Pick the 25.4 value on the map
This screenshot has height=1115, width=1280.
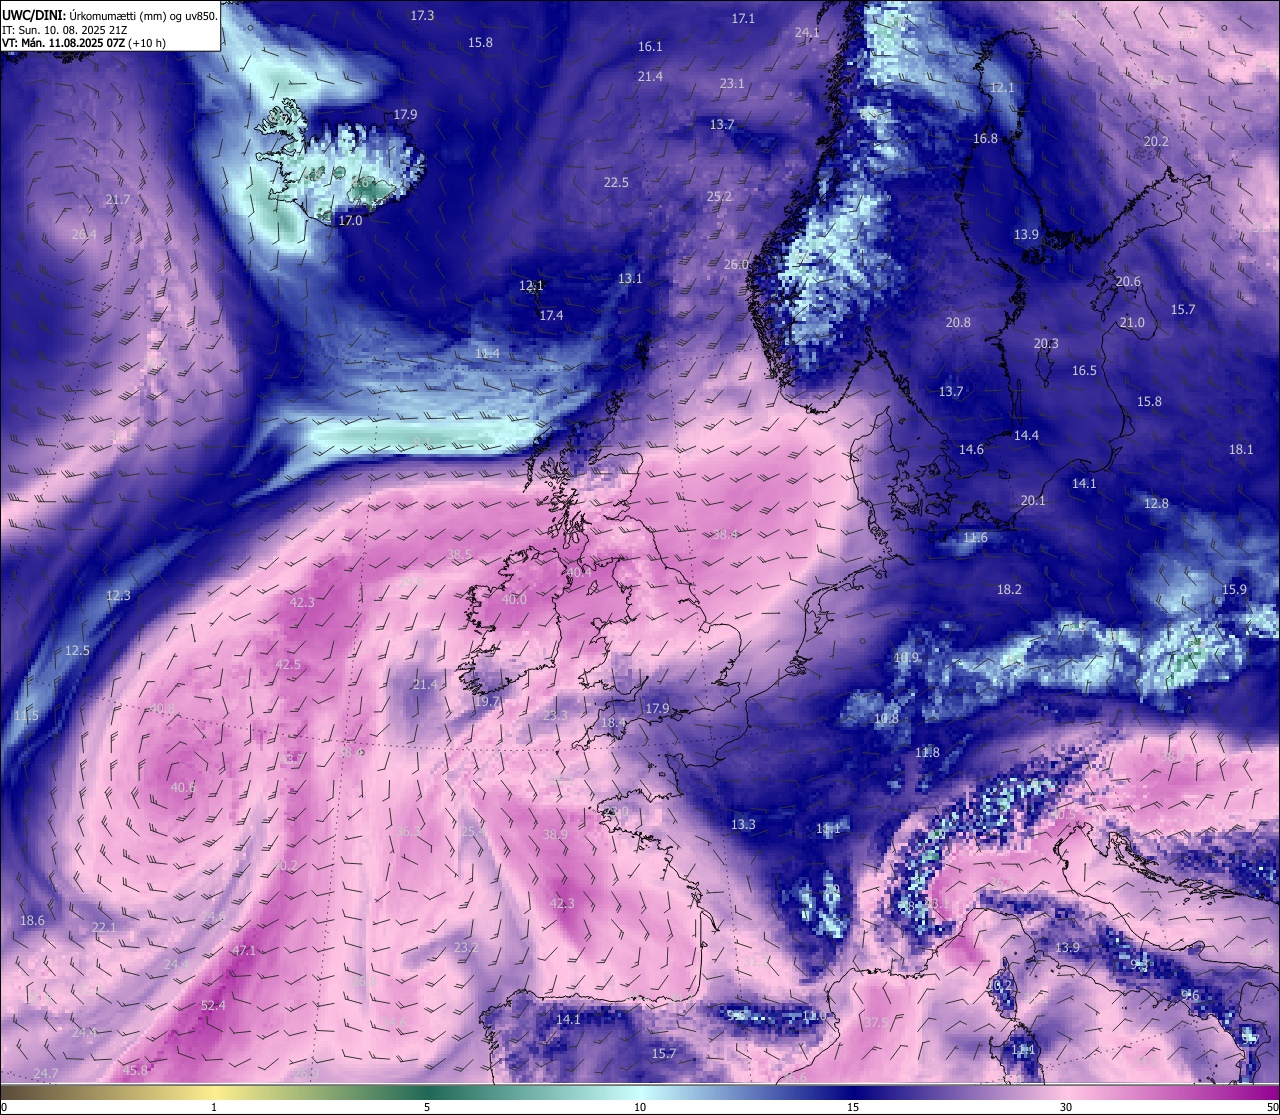click(x=474, y=831)
